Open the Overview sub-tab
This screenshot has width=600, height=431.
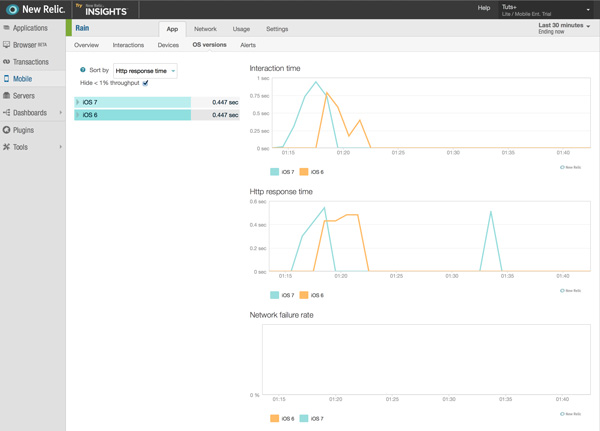(86, 45)
